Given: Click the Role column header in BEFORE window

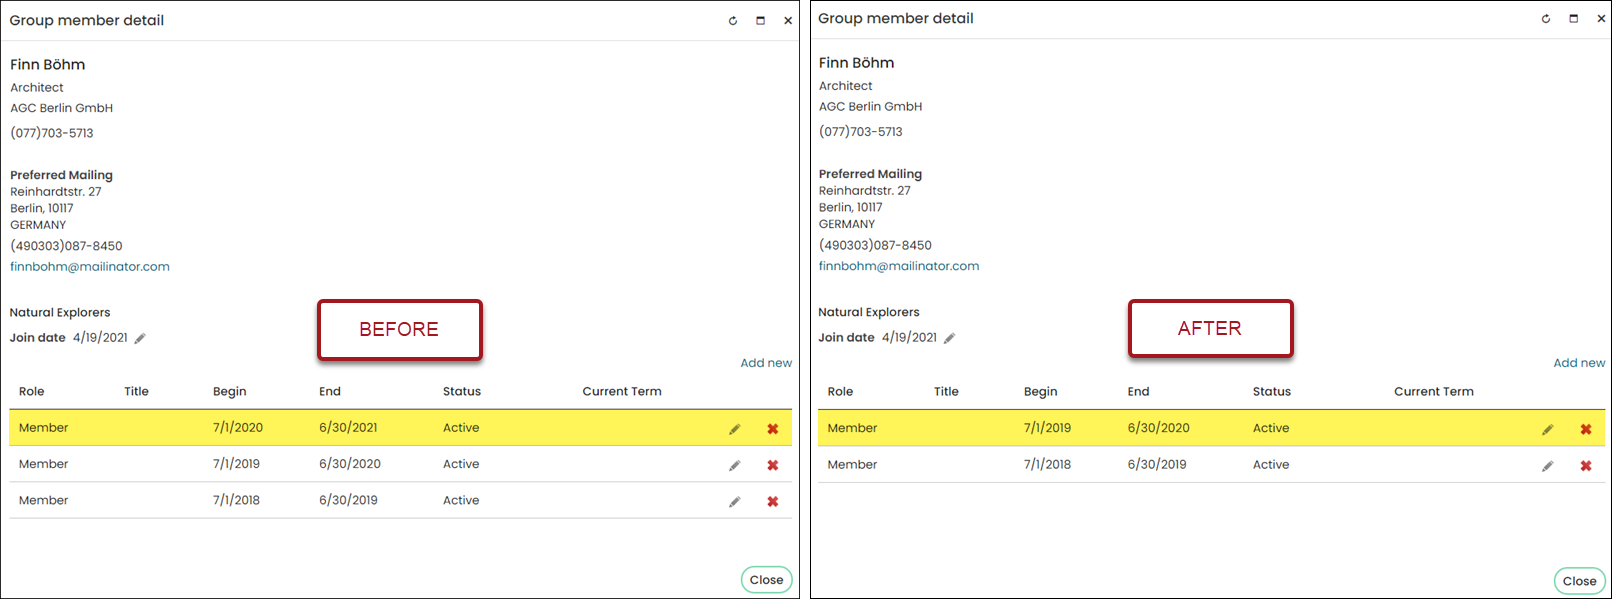Looking at the screenshot, I should (x=32, y=392).
